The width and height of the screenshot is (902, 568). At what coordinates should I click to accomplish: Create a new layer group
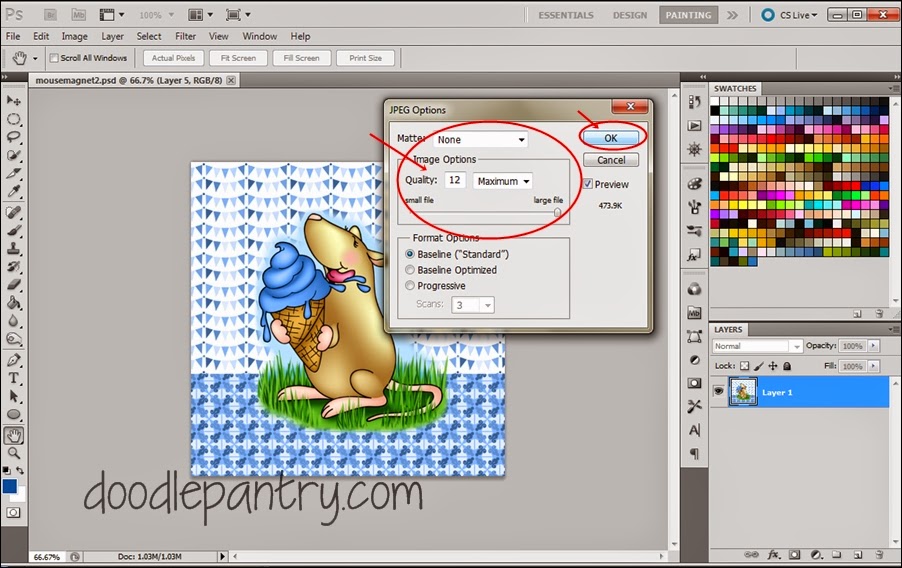[x=836, y=555]
